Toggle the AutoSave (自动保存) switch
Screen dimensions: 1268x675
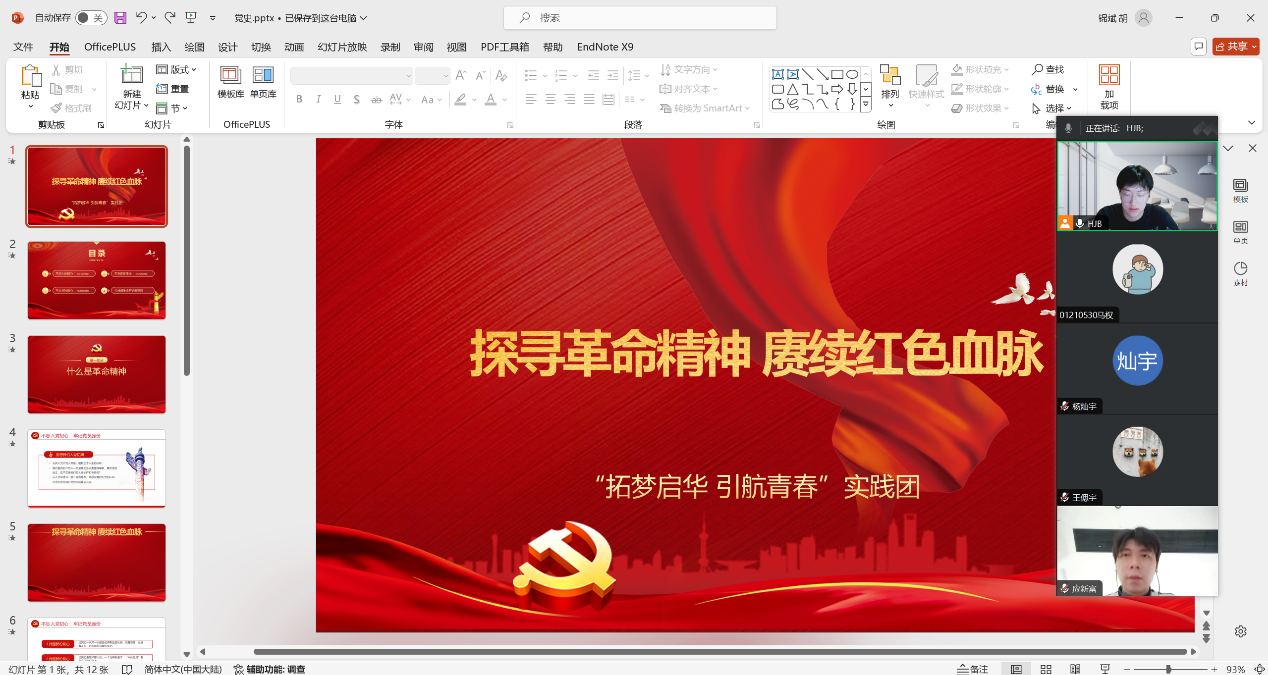point(91,18)
